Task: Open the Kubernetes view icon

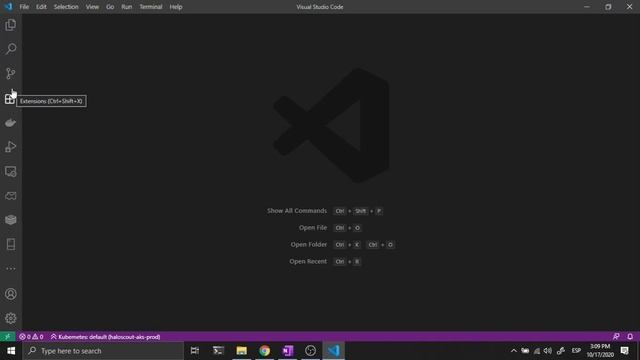Action: [x=11, y=196]
